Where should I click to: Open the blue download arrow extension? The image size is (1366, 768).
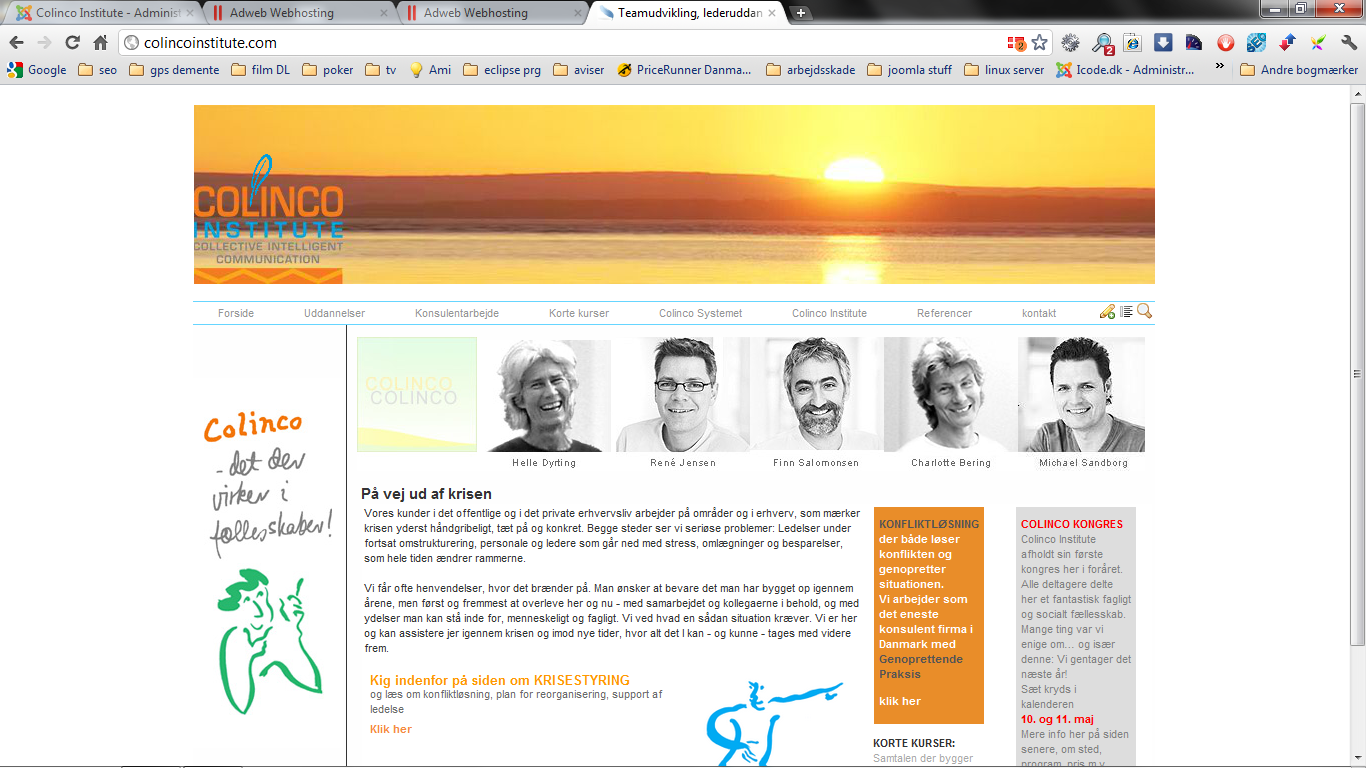pyautogui.click(x=1163, y=43)
